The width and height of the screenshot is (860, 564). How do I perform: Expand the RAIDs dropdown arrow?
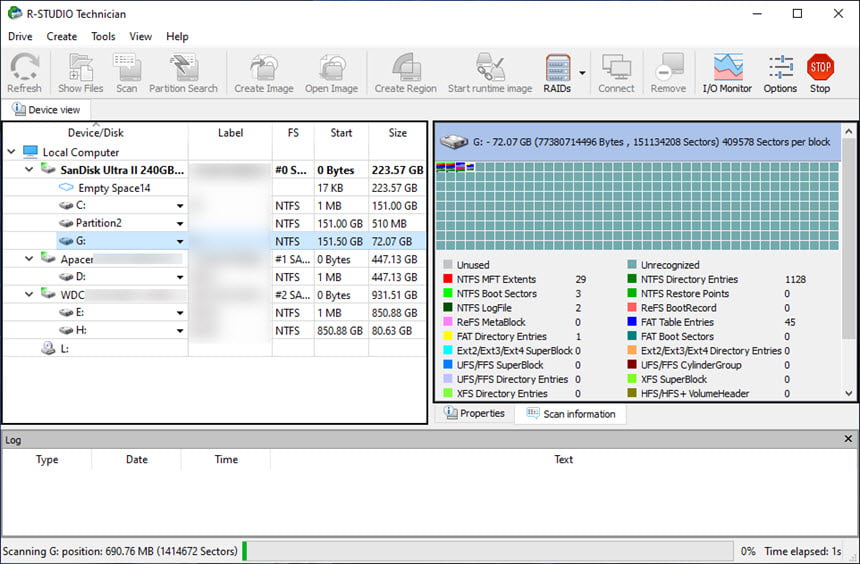point(582,73)
